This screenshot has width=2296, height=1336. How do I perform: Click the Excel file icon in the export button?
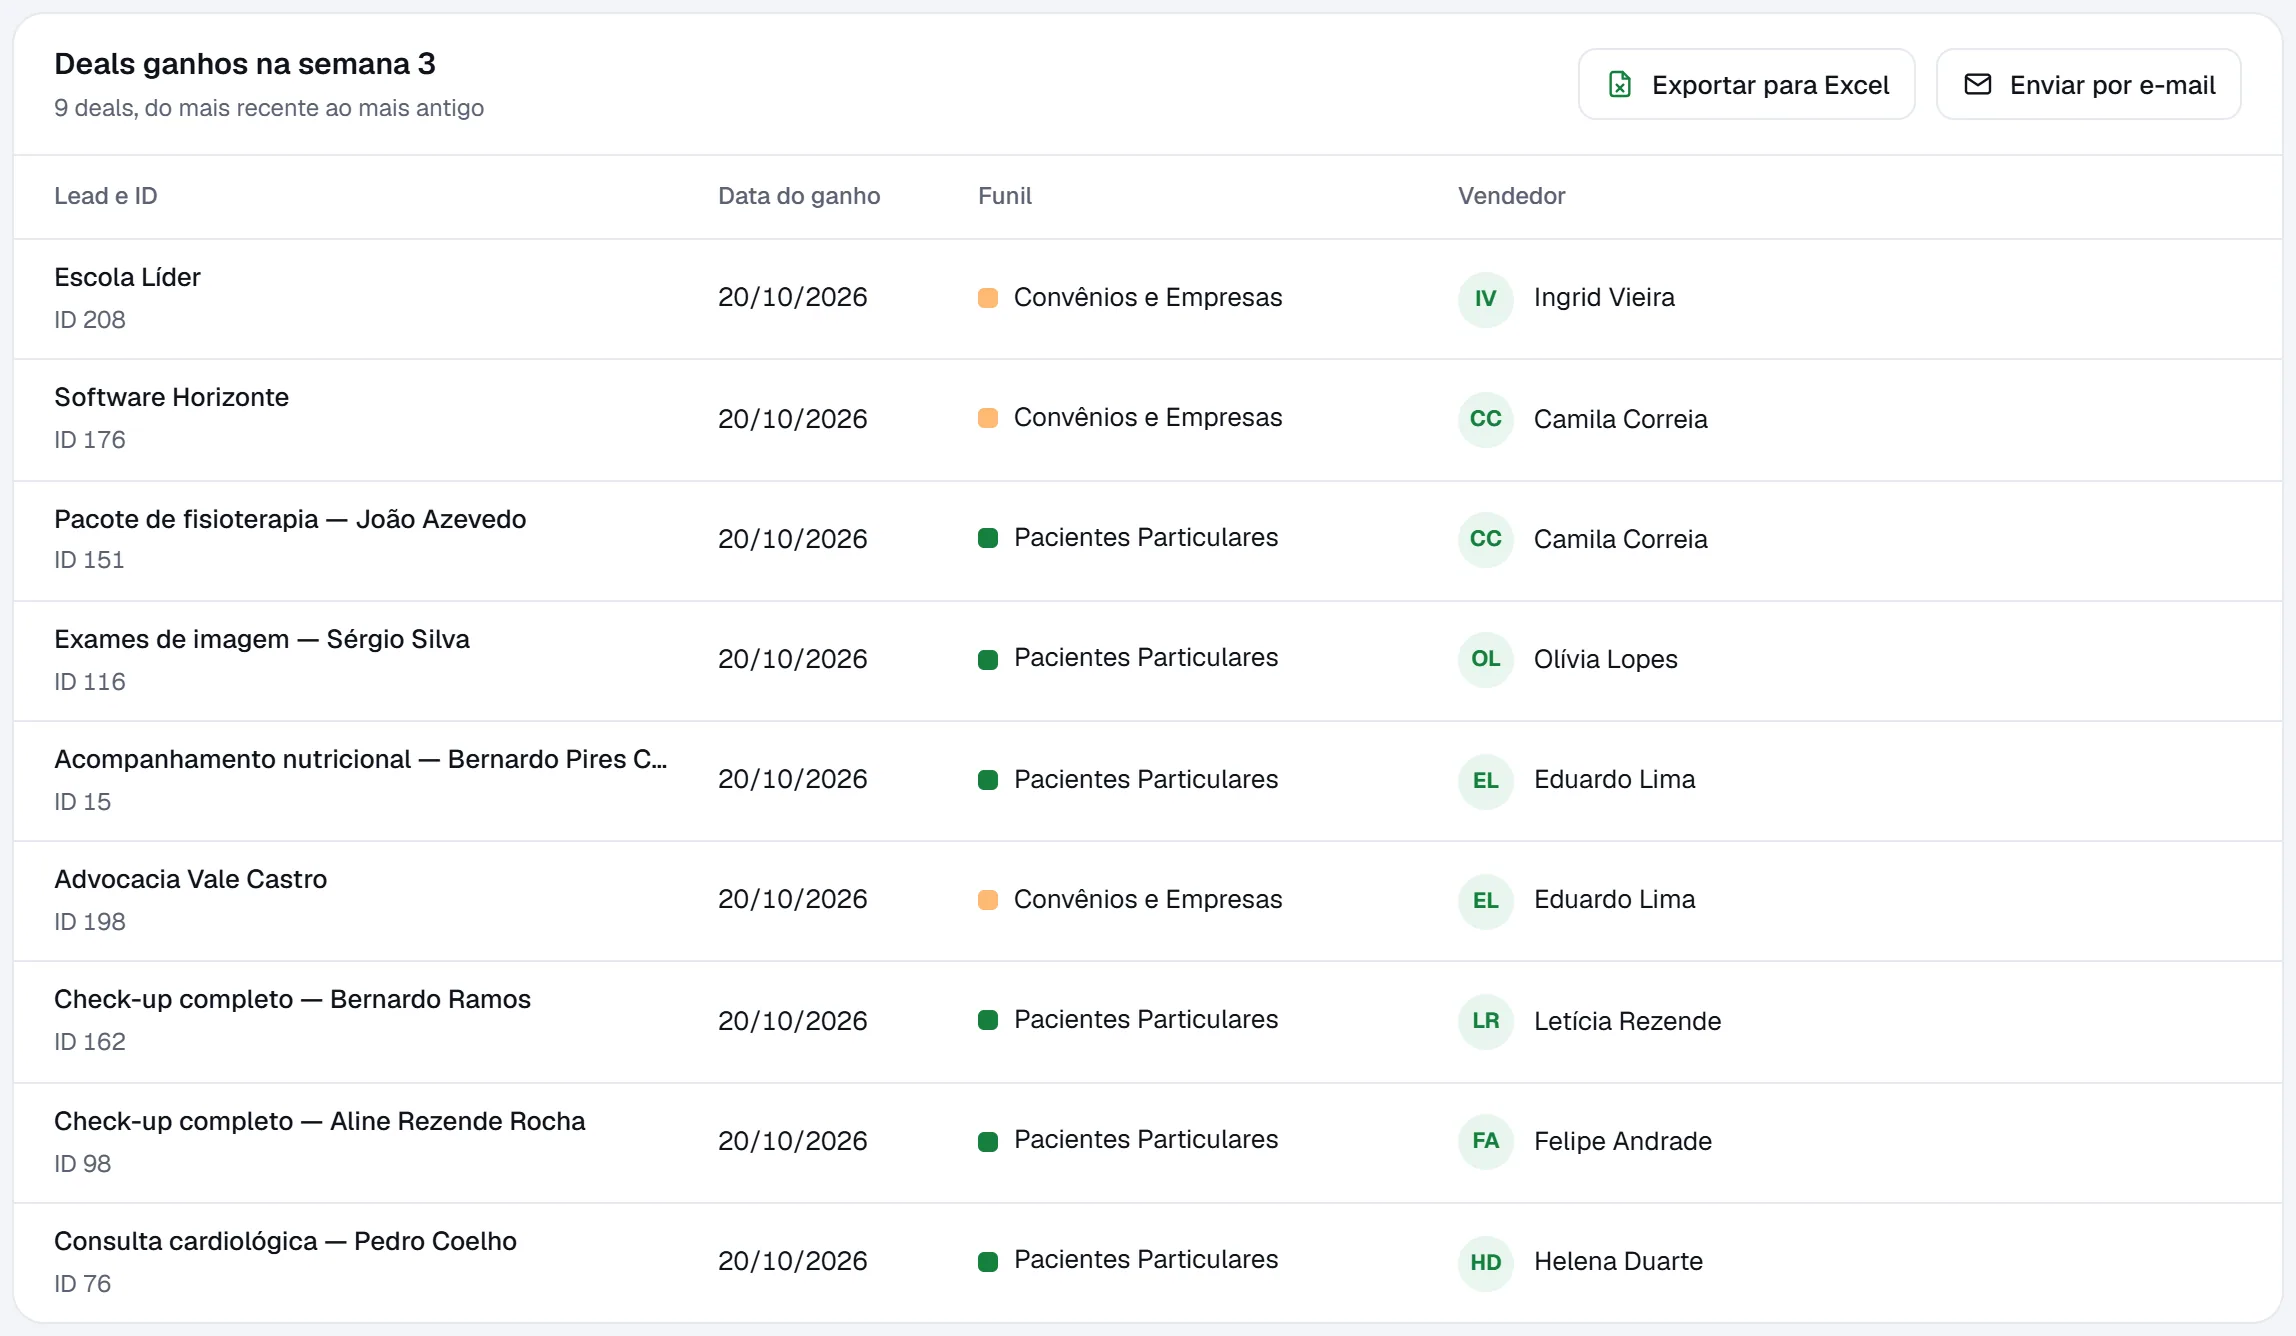pos(1620,85)
